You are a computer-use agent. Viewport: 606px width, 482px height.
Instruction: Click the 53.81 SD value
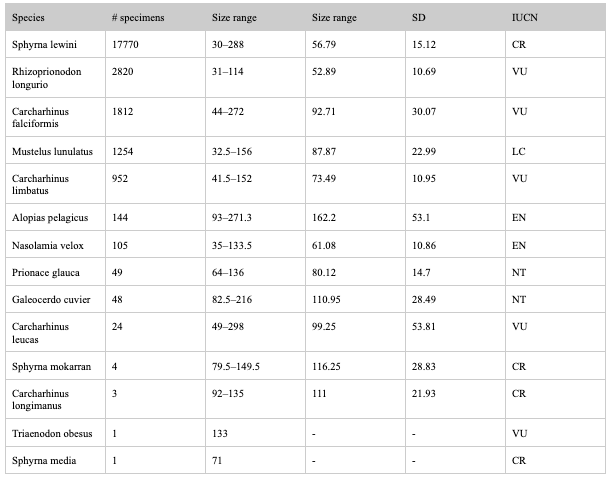(423, 327)
